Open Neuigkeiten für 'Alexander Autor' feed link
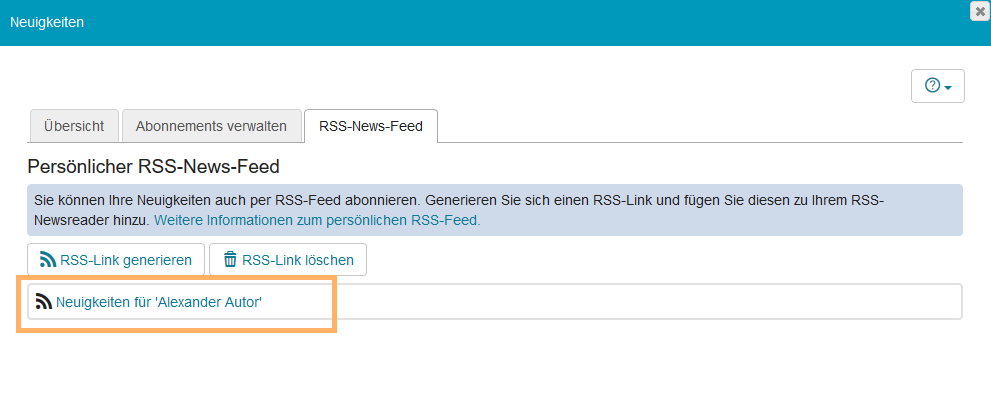 pyautogui.click(x=159, y=302)
